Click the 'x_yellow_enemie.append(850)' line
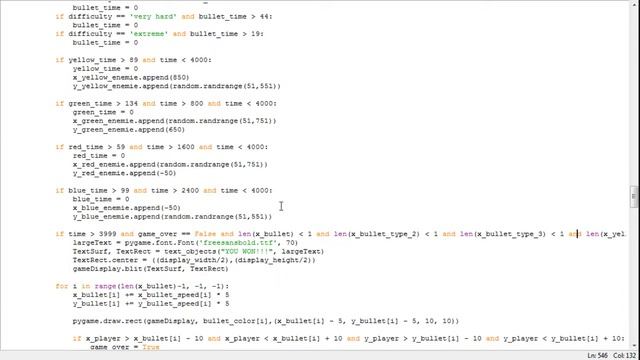Viewport: 640px width, 360px height. [131, 78]
